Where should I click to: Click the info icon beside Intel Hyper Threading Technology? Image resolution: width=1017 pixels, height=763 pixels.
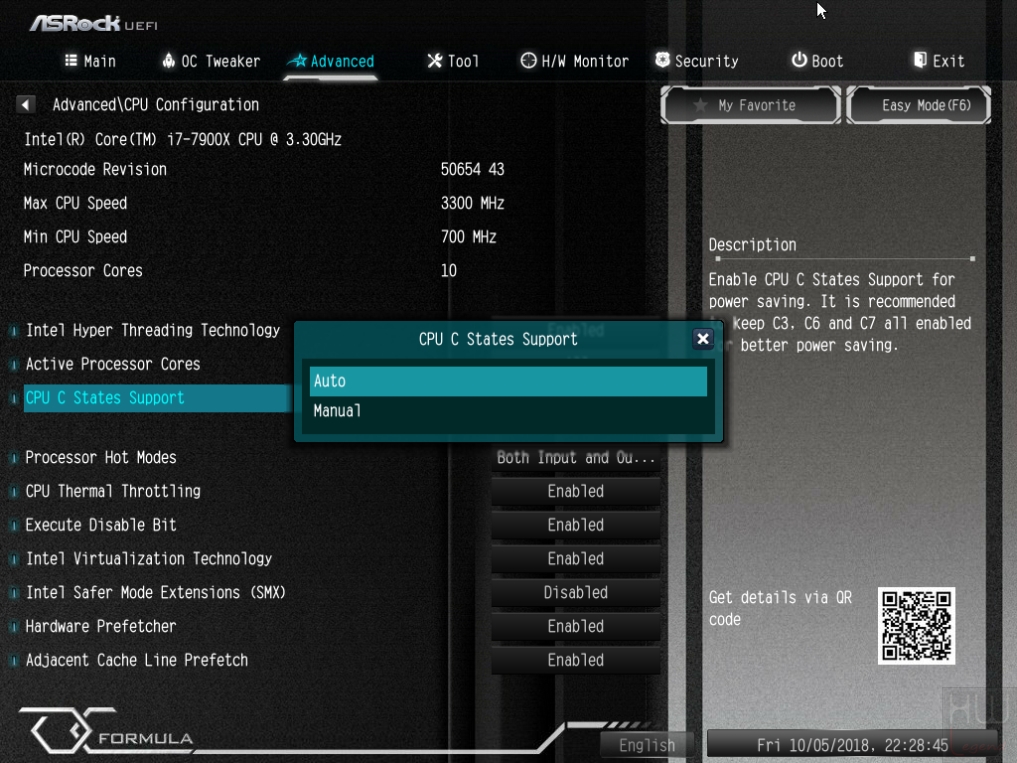(13, 331)
